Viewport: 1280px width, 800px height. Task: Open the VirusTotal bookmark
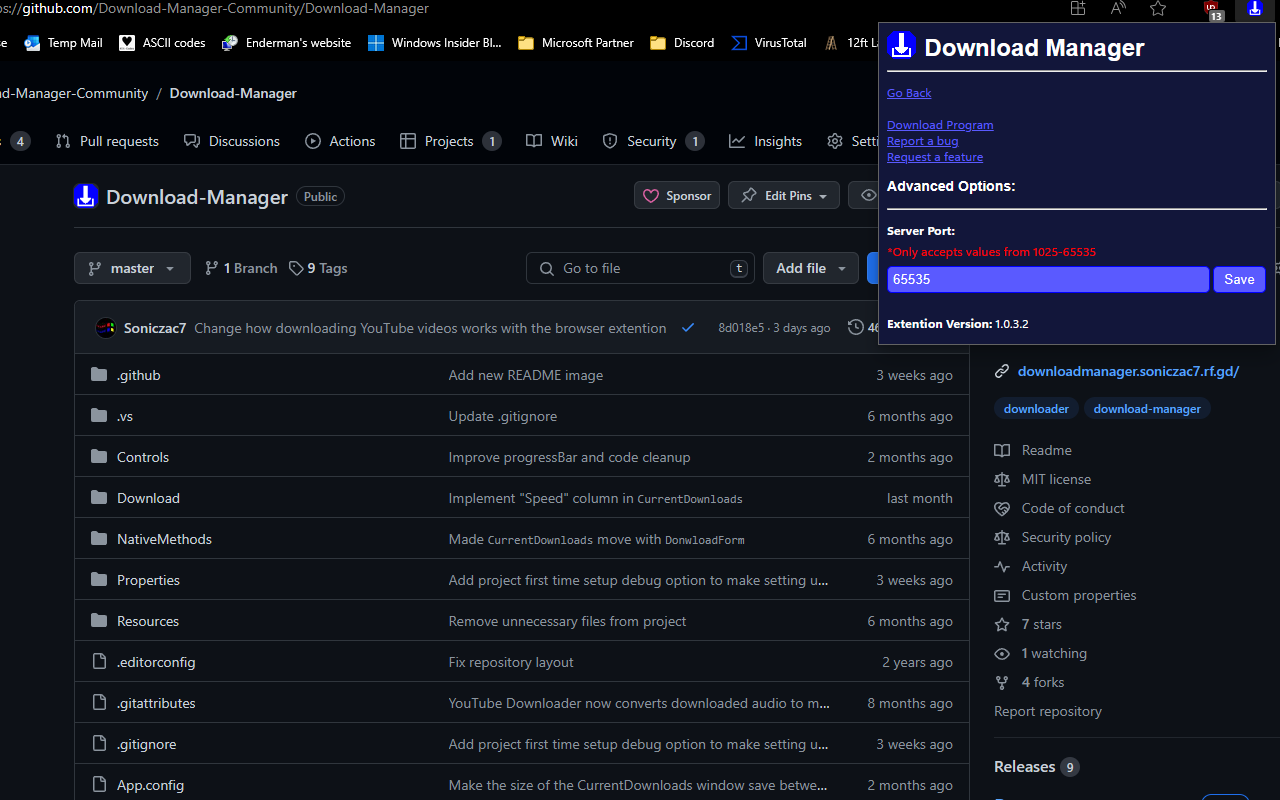coord(768,43)
